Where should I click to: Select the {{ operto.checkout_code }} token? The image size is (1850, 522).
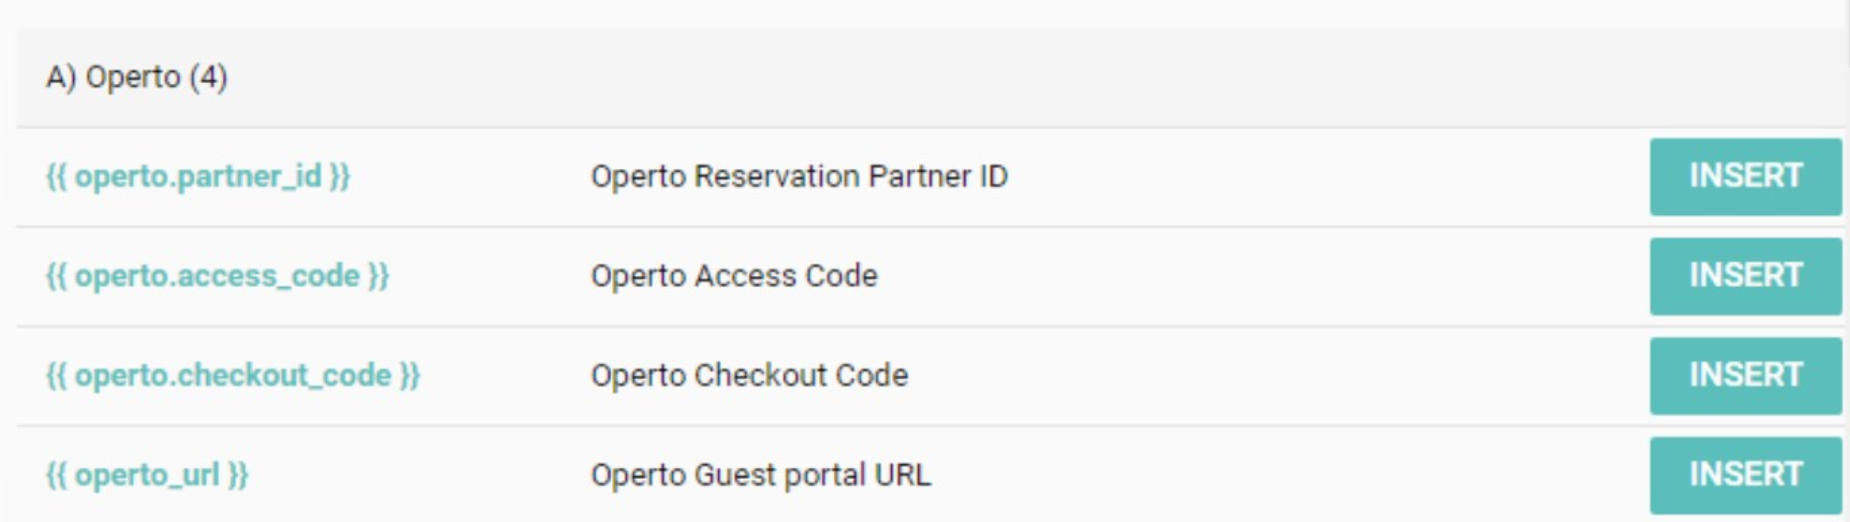(x=233, y=376)
